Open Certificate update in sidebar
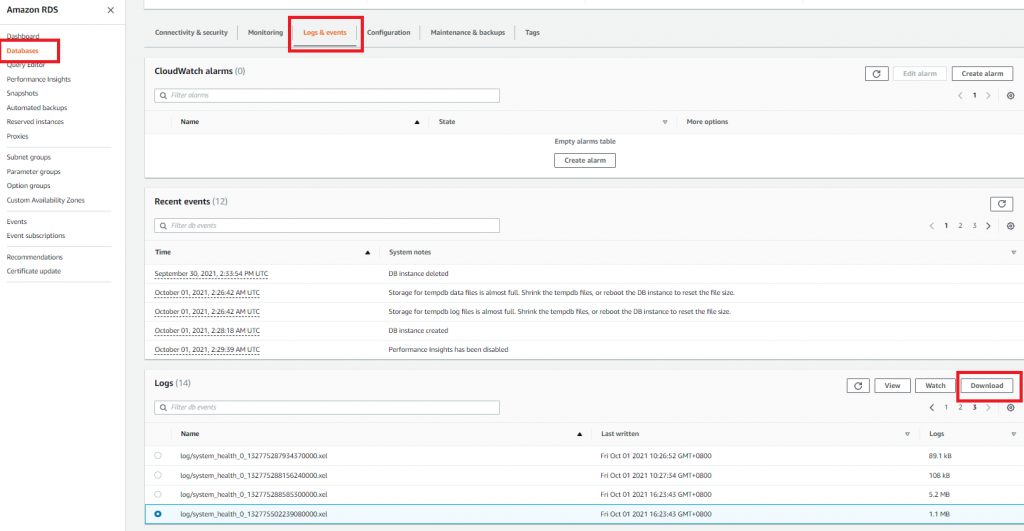This screenshot has width=1024, height=531. [33, 271]
